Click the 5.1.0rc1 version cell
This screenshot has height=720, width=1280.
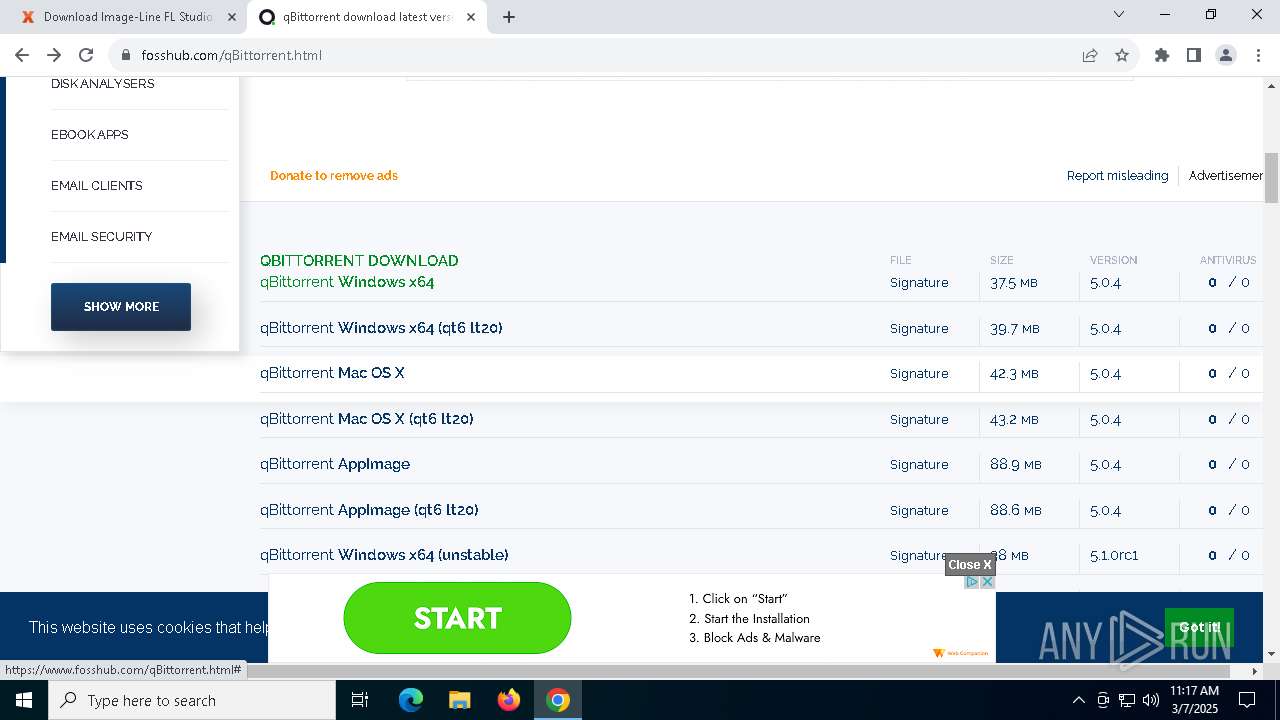click(x=1114, y=556)
